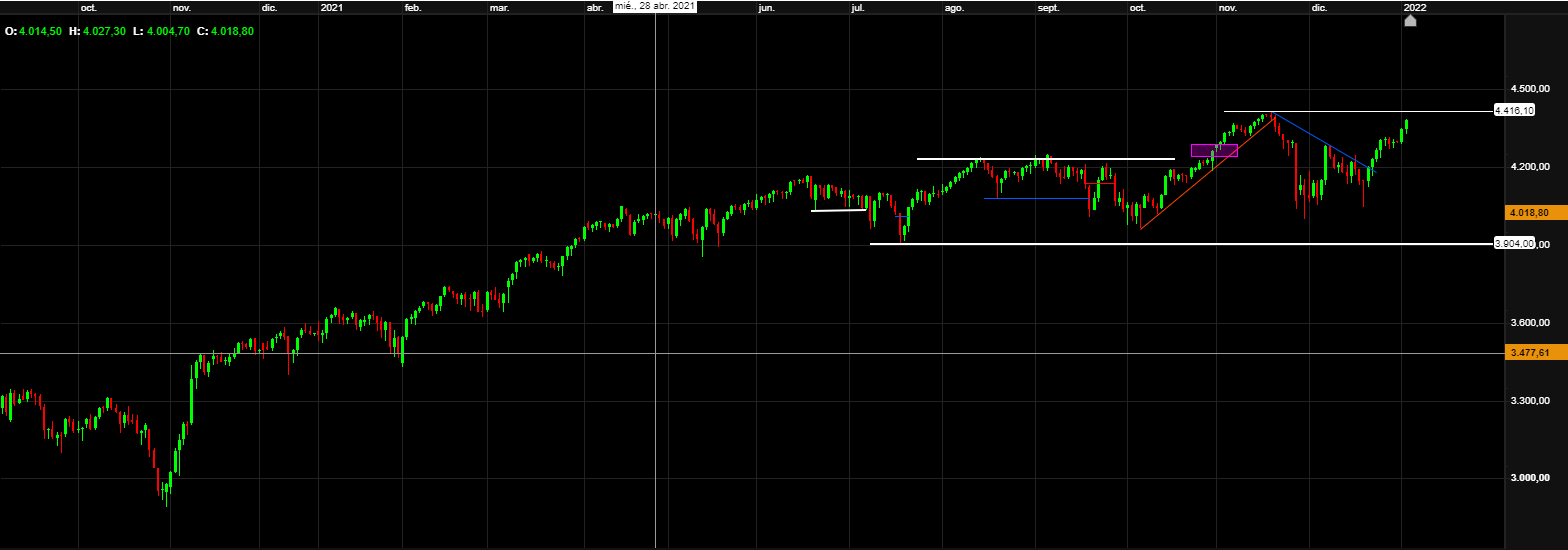Select the orange rising trendline in October
The image size is (1568, 550).
[x=1207, y=173]
